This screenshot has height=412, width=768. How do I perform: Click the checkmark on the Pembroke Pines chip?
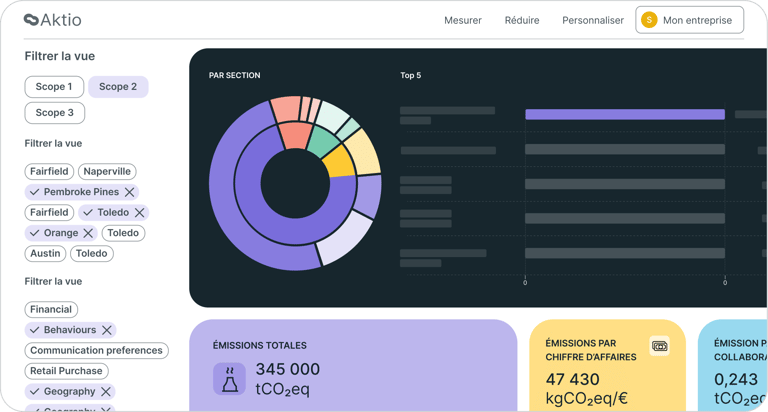click(x=34, y=192)
